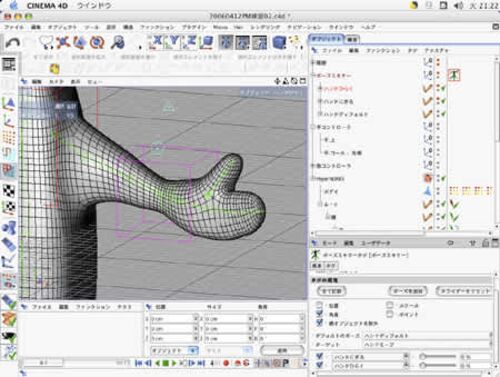Viewport: 500px width, 377px height.
Task: Click the ポーズを記録 button
Action: (x=409, y=291)
